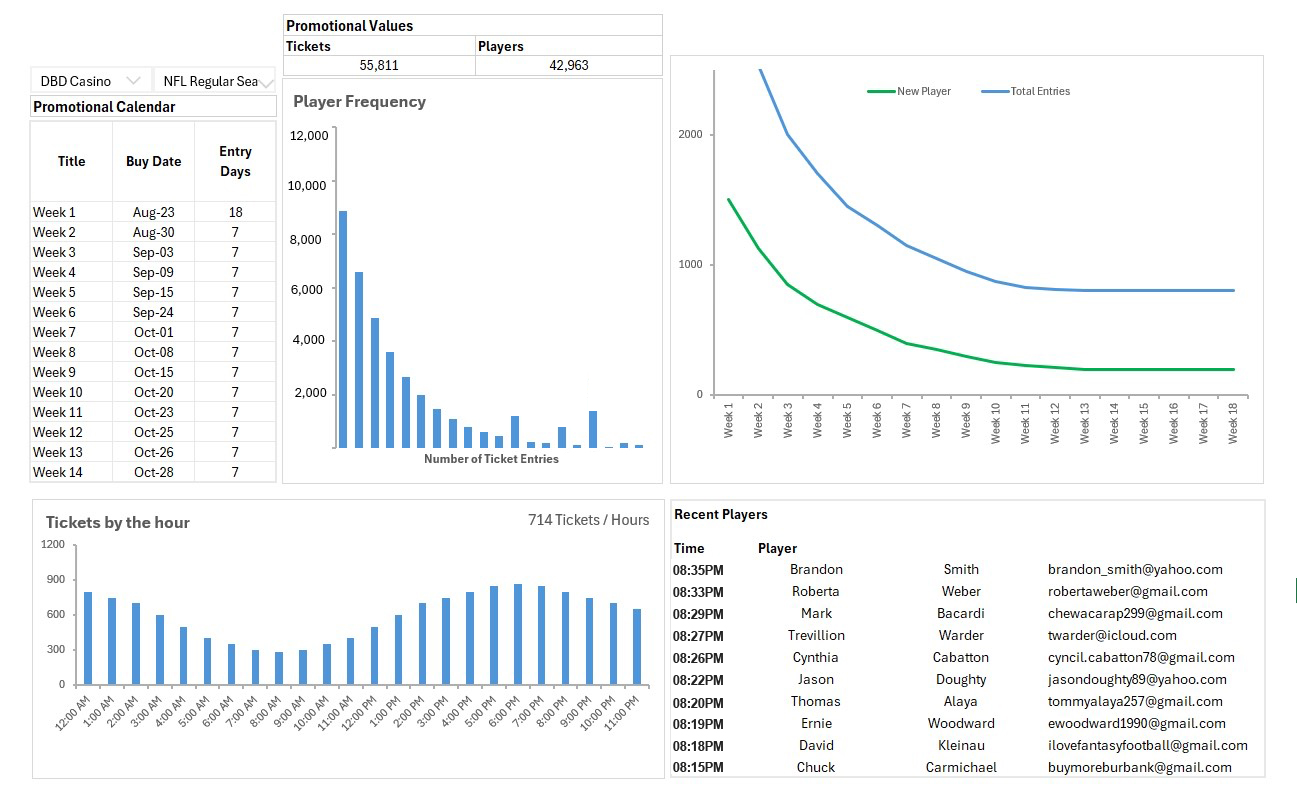Select the Week 1 calendar row title
The height and width of the screenshot is (789, 1297).
[54, 212]
